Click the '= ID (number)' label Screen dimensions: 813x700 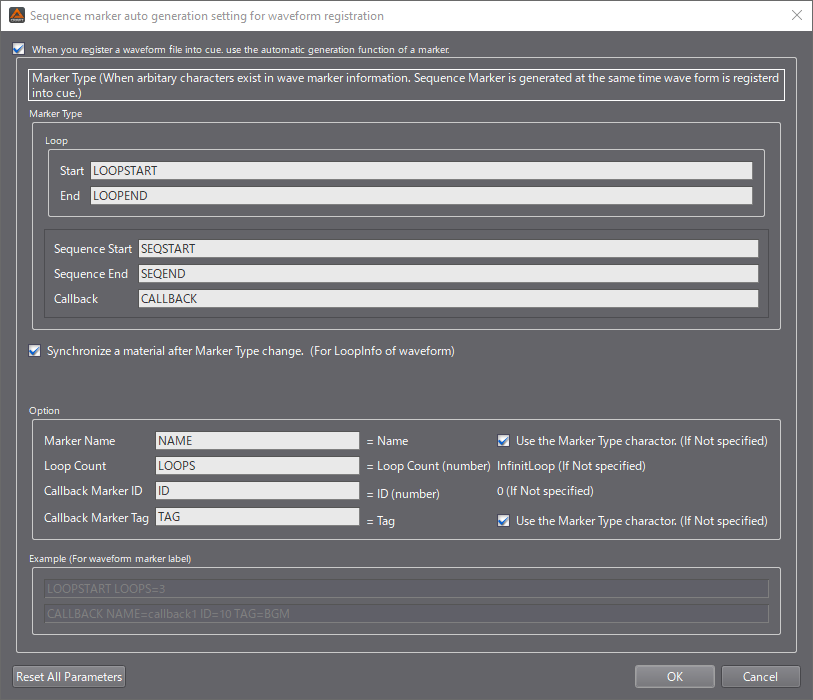pyautogui.click(x=403, y=494)
